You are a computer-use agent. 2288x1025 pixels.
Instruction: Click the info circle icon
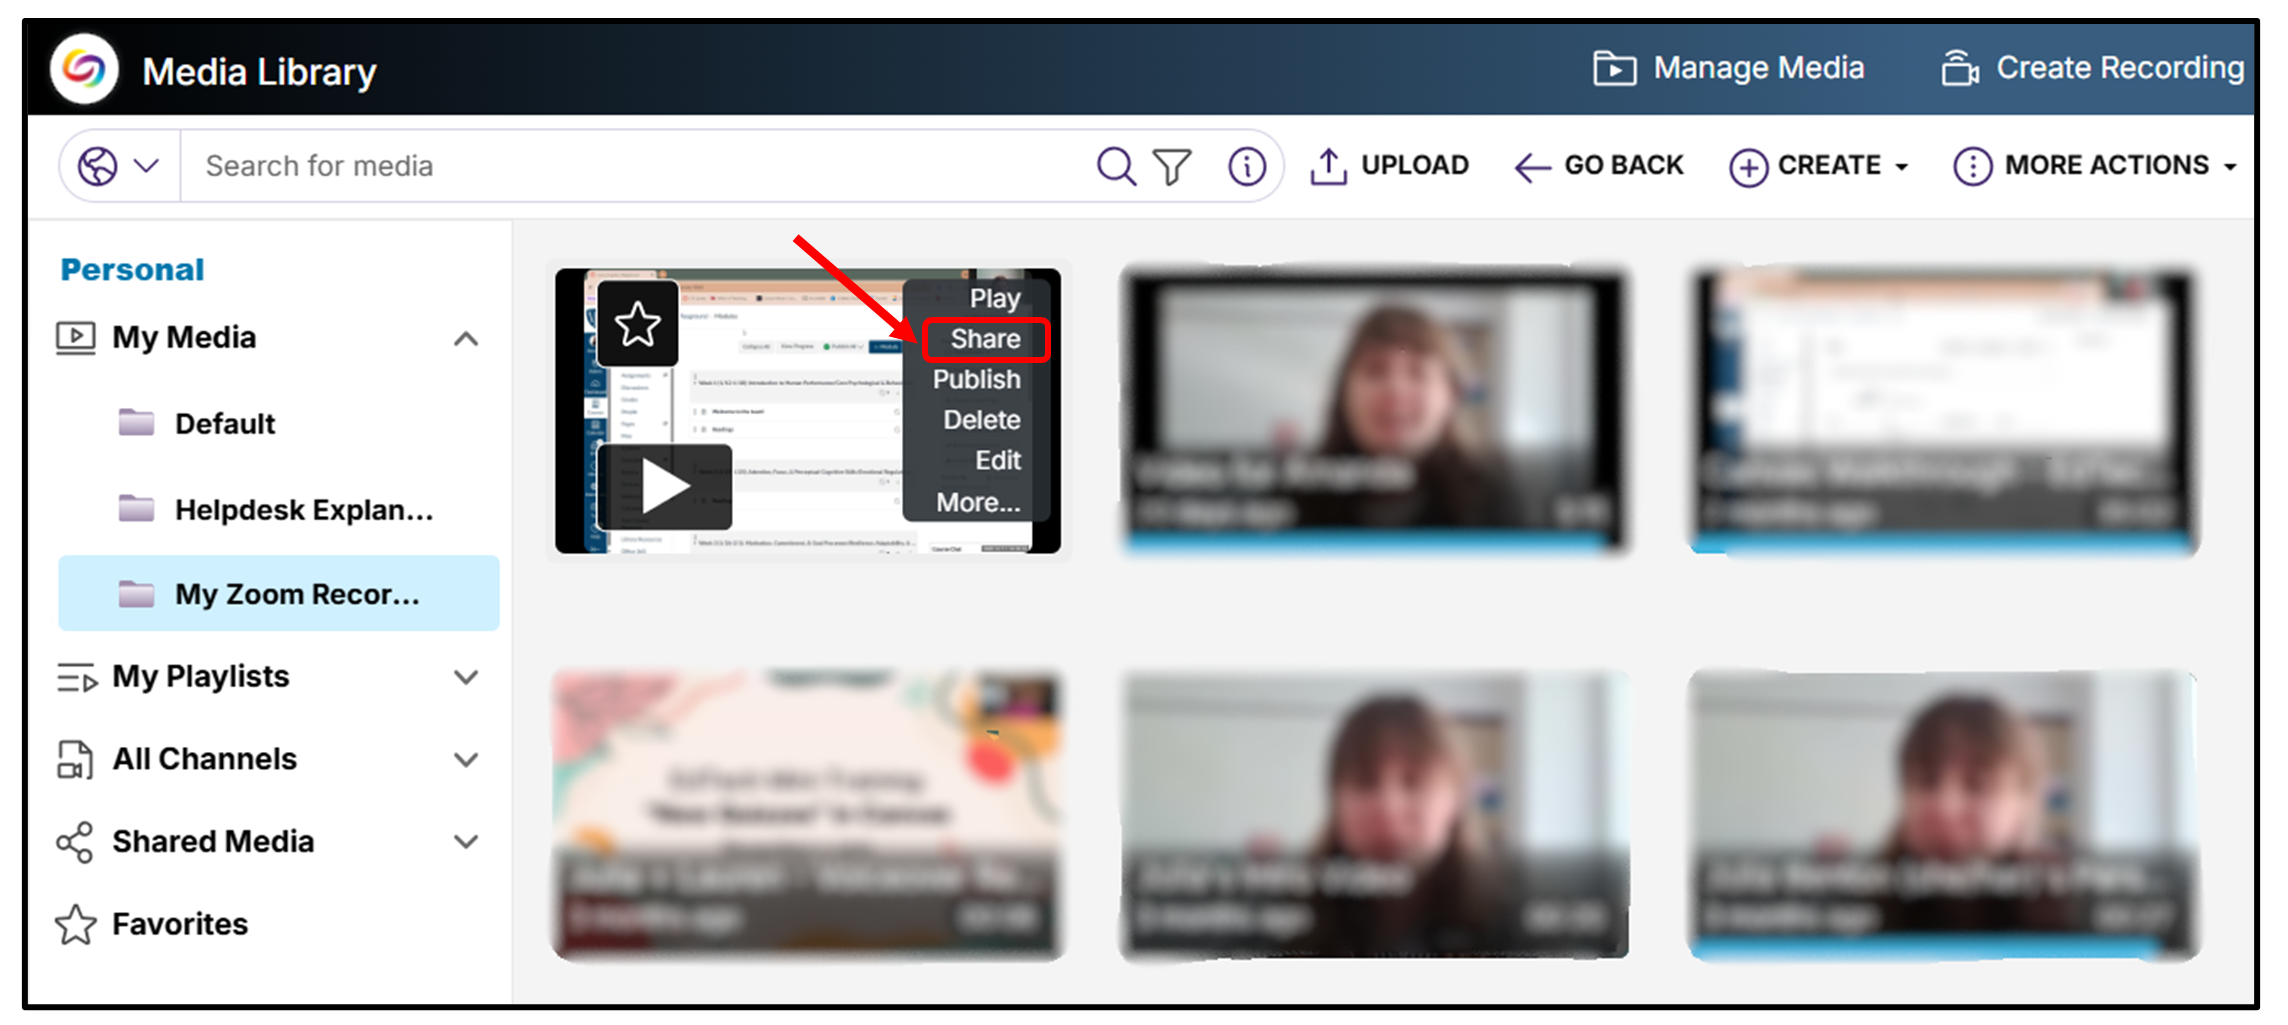point(1246,166)
